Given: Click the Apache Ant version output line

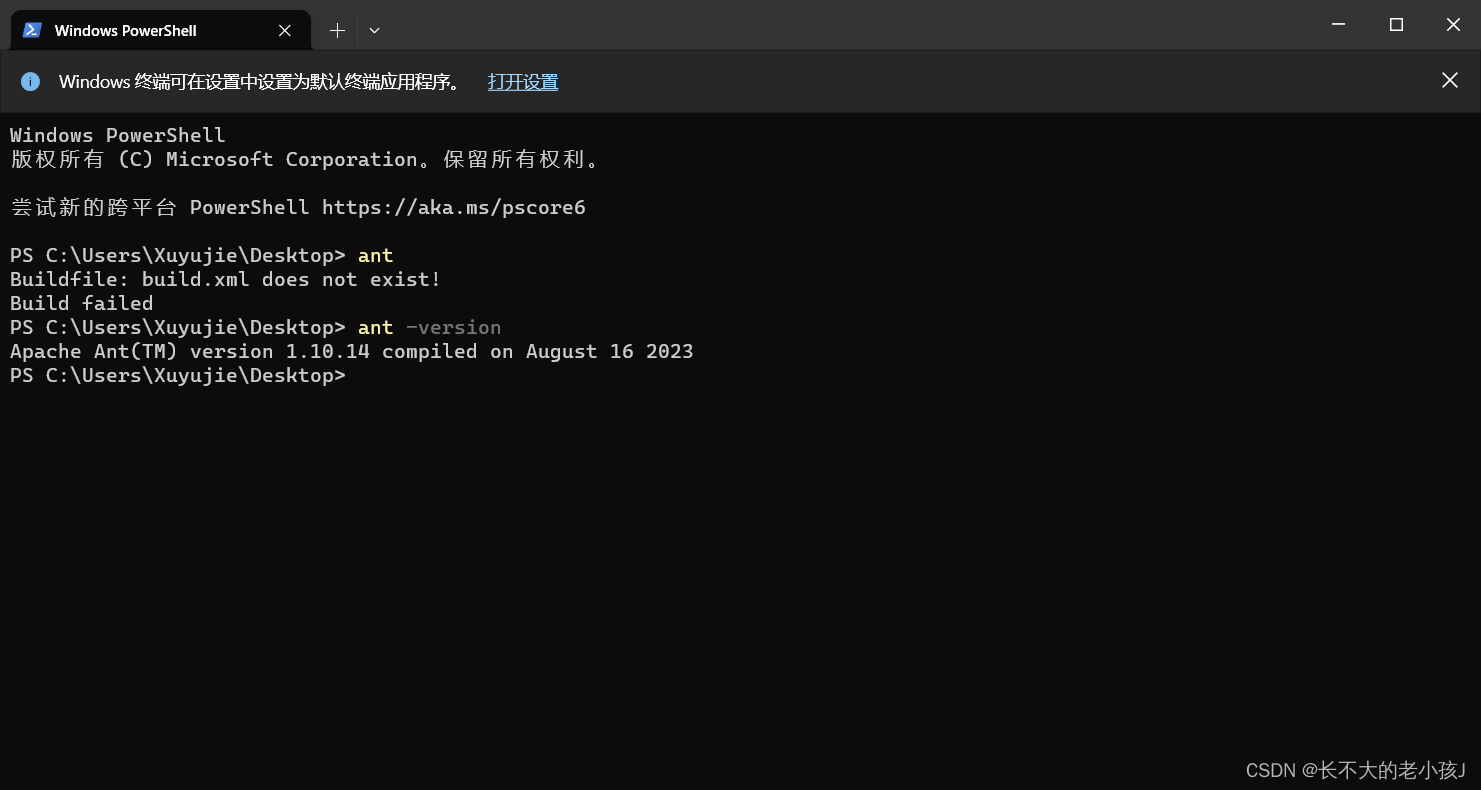Looking at the screenshot, I should click(351, 351).
